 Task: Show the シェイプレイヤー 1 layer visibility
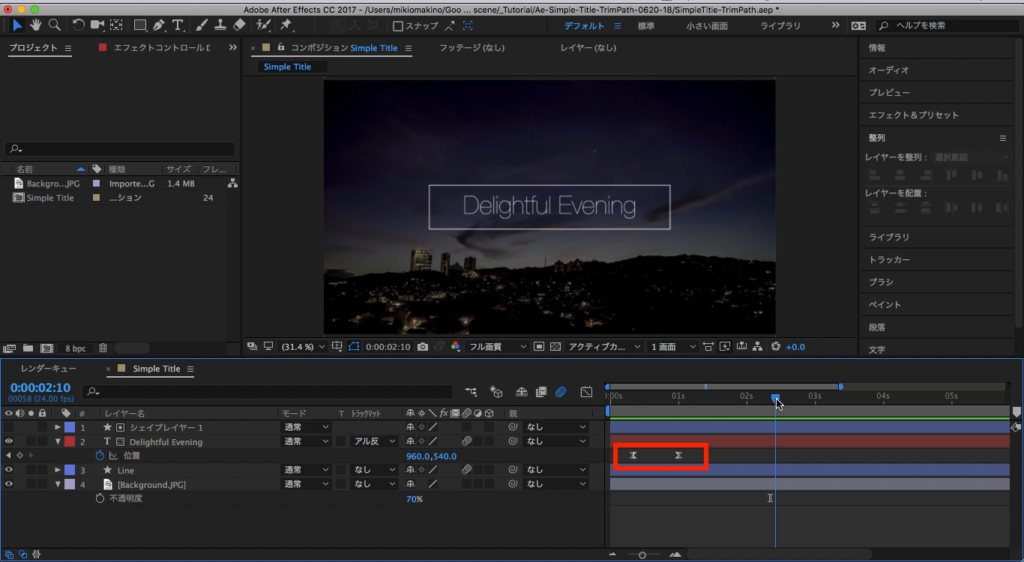[9, 427]
